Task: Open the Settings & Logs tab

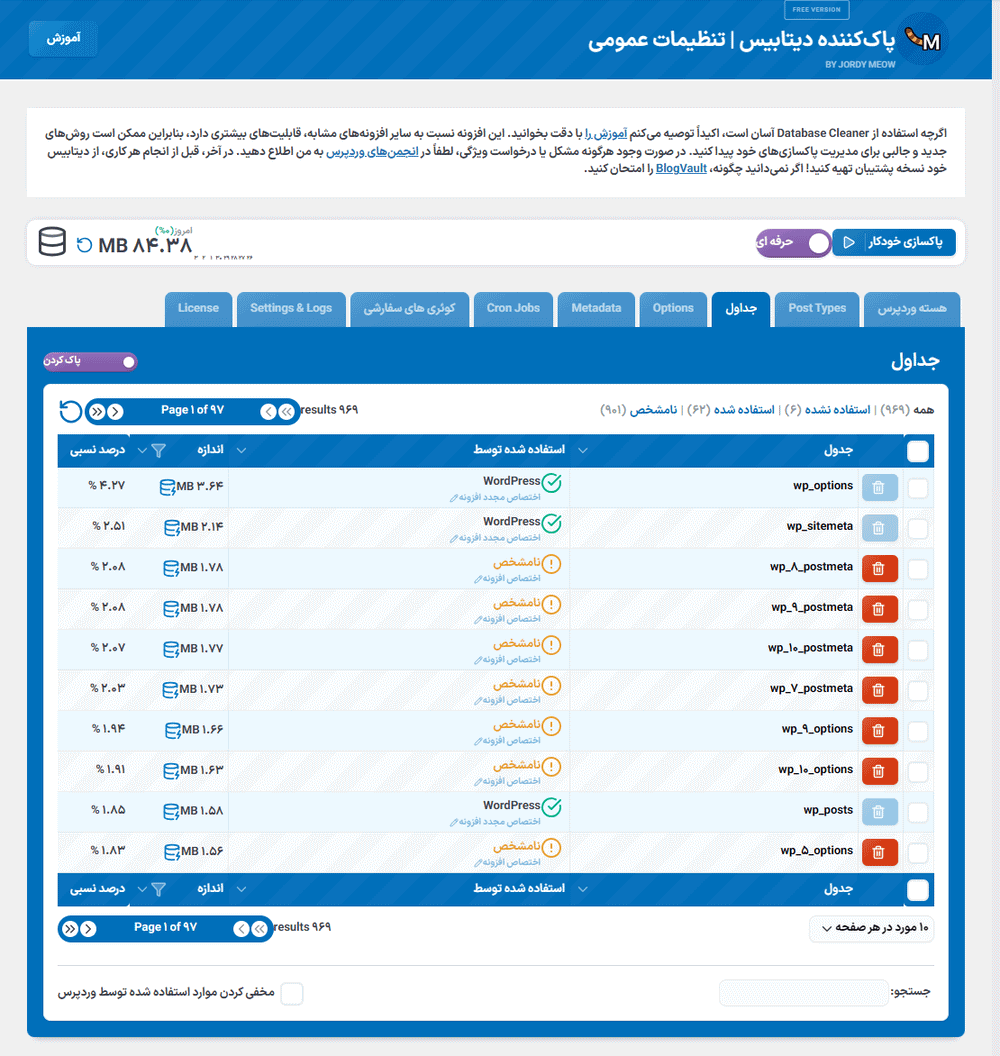Action: pos(291,308)
